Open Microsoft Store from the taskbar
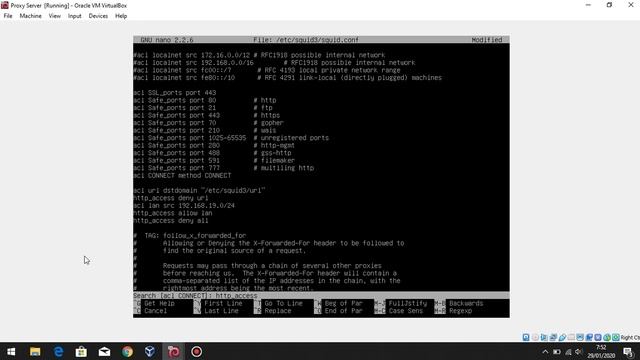This screenshot has height=360, width=640. 81,351
